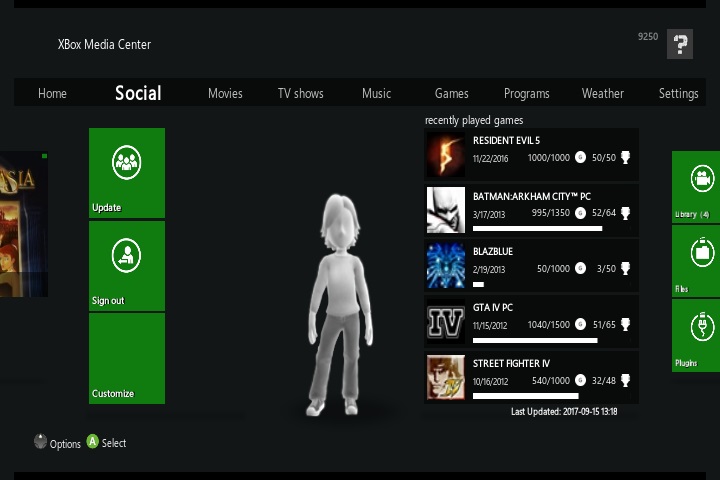Image resolution: width=720 pixels, height=480 pixels.
Task: Click Street Fighter IV gamerscore G icon
Action: (580, 380)
